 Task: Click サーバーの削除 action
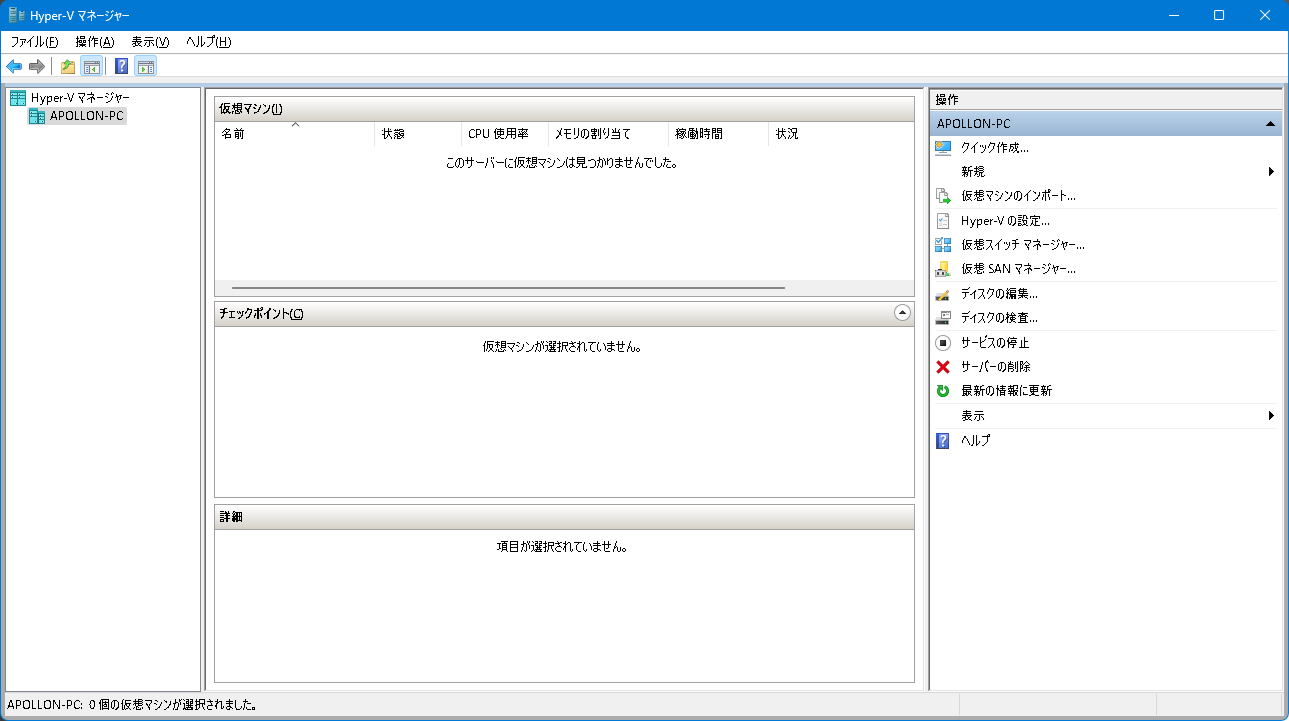pyautogui.click(x=995, y=367)
